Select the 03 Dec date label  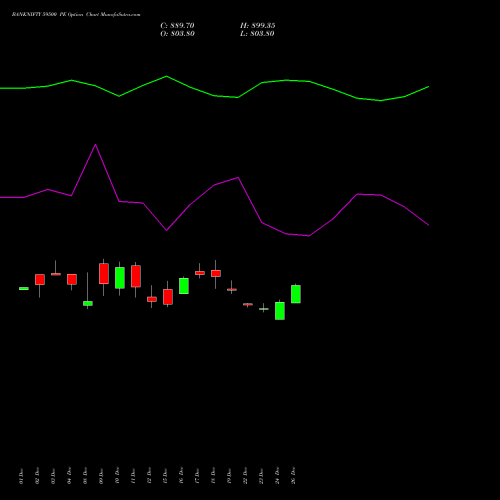[53, 476]
